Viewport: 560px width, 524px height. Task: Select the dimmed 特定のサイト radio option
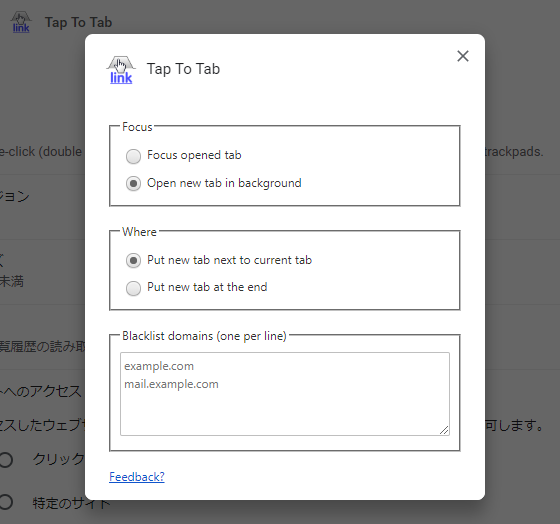pyautogui.click(x=6, y=502)
